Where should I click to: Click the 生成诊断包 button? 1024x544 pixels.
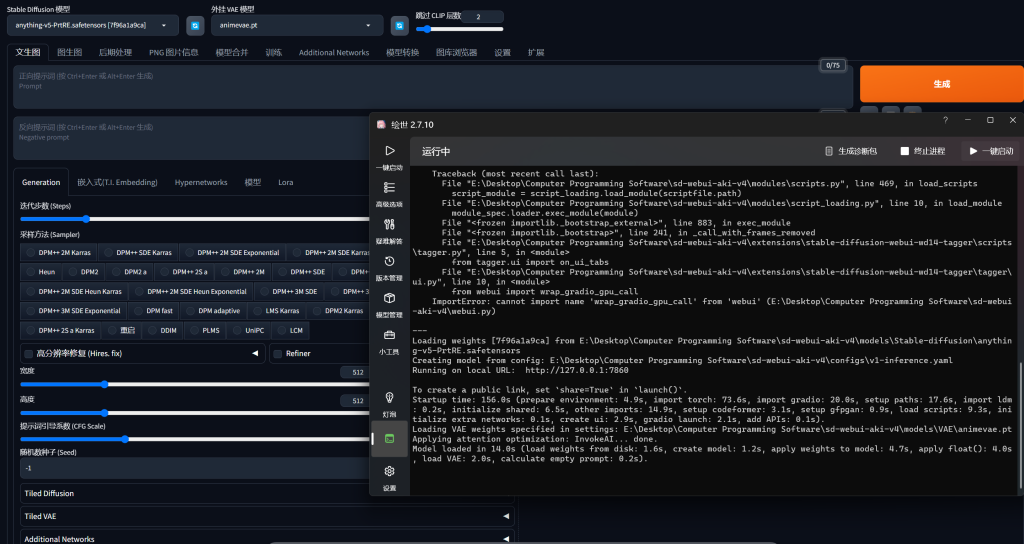pos(851,151)
